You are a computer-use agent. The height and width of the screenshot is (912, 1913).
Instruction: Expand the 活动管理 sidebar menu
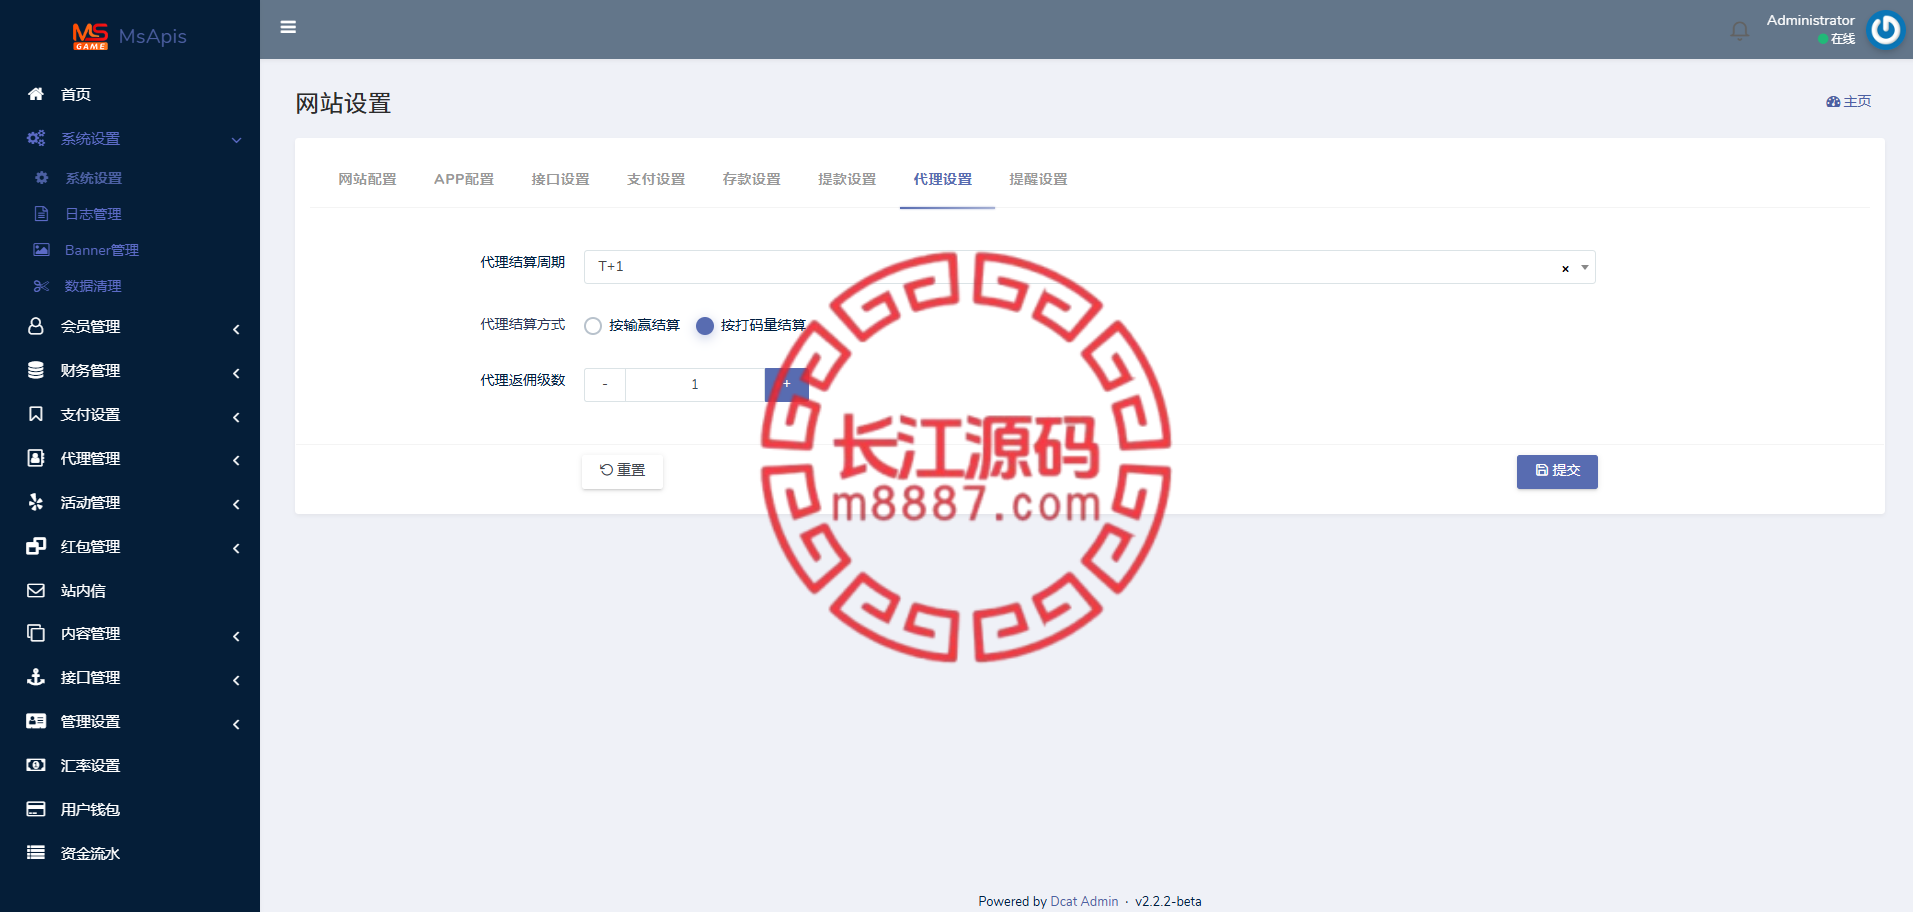(x=237, y=505)
